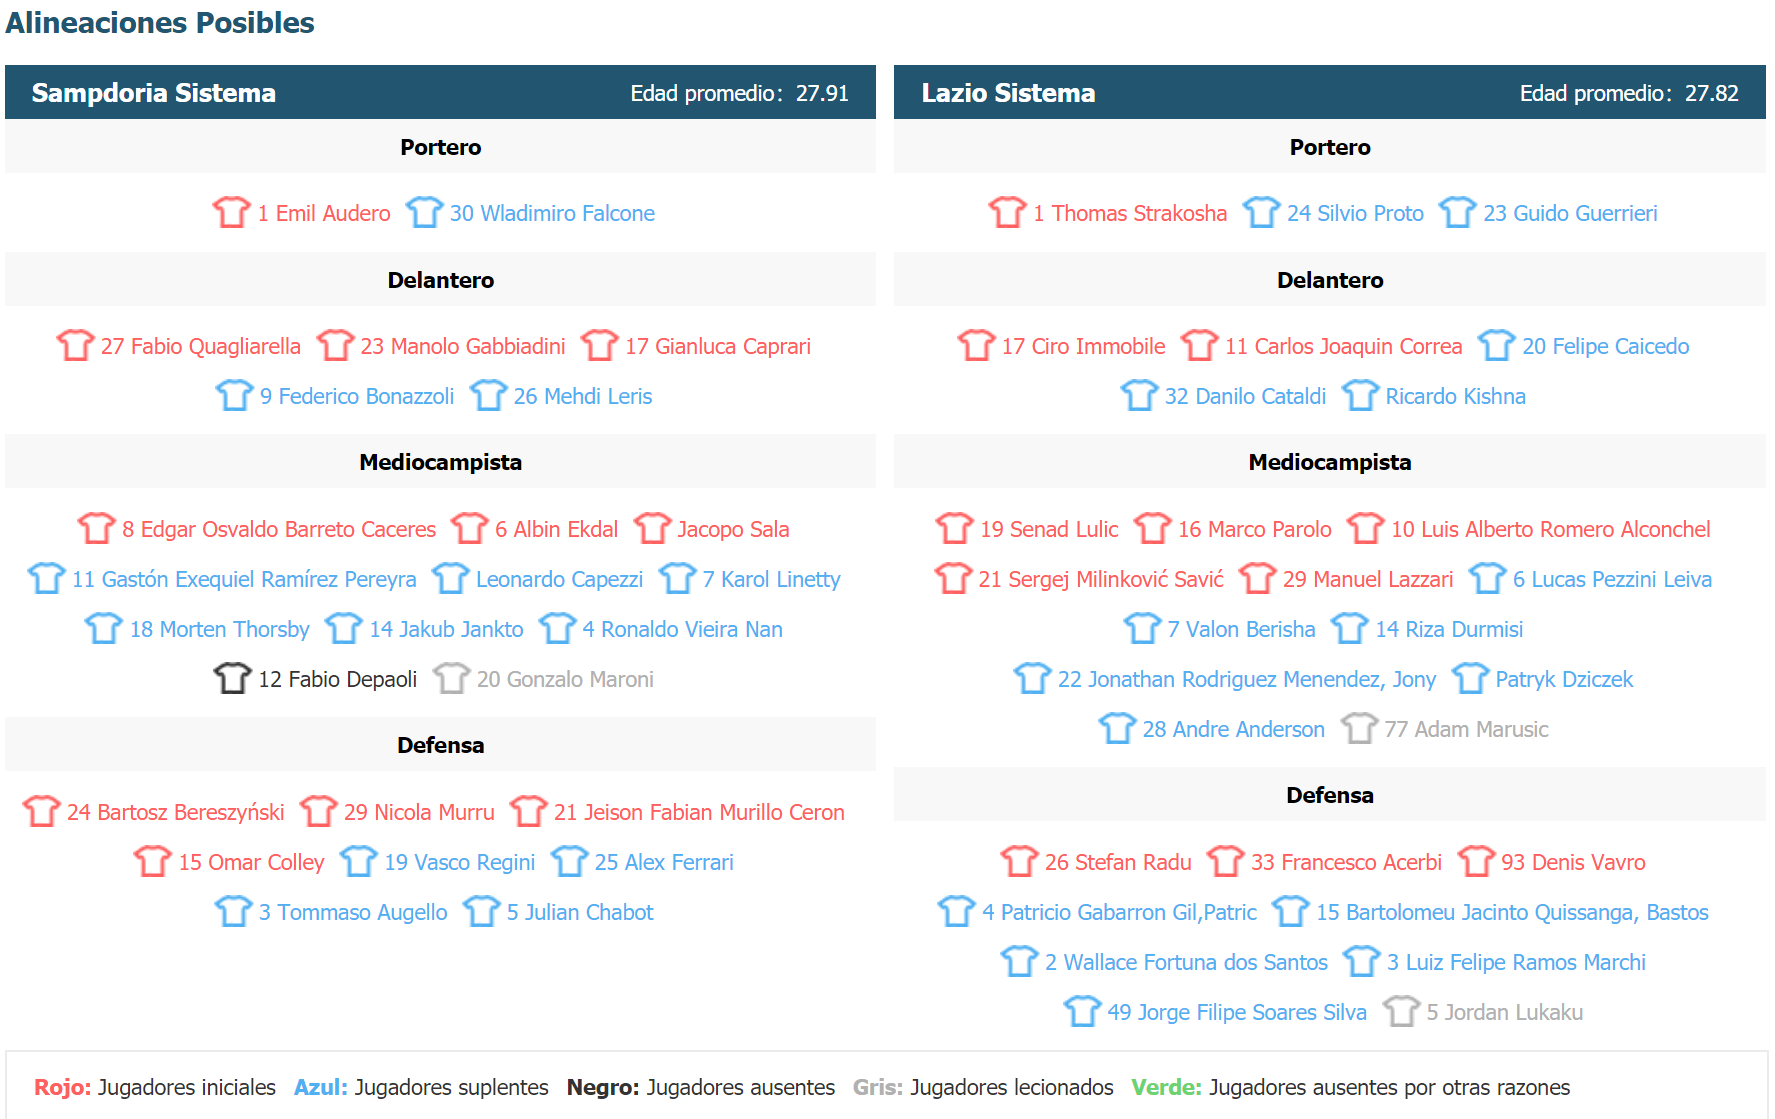This screenshot has height=1119, width=1775.
Task: Click the gray jersey icon by Adam Marusic
Action: click(x=1359, y=728)
